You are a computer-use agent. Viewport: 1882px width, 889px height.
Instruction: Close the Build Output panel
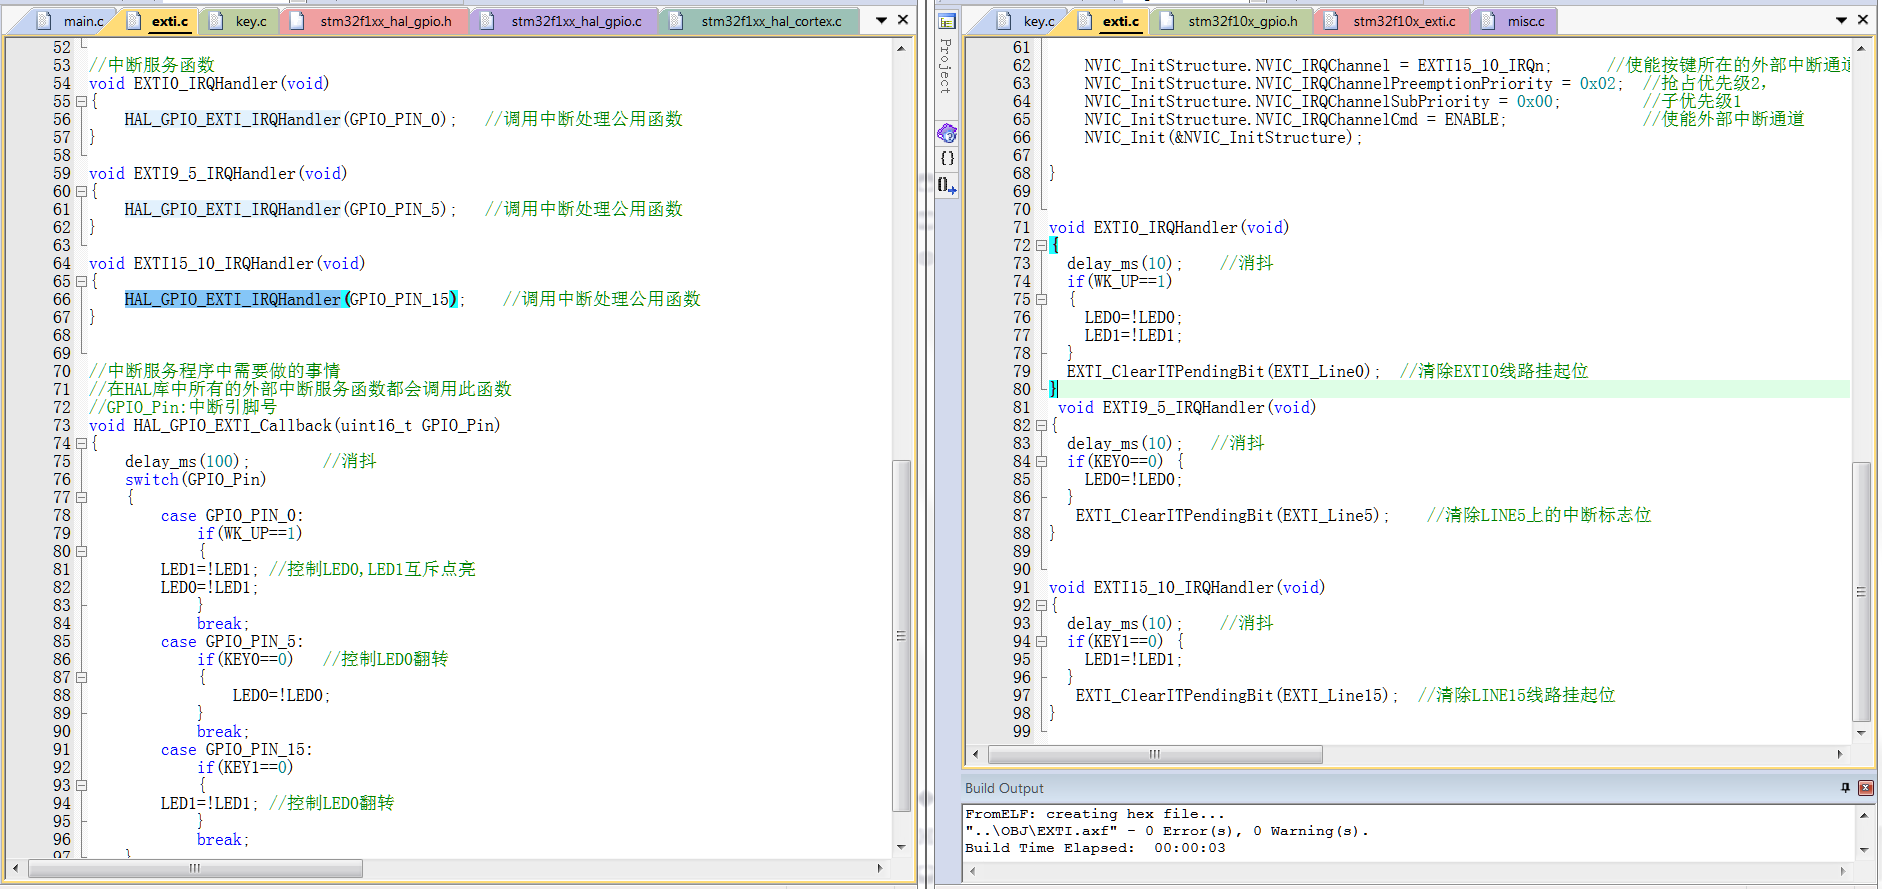point(1865,788)
